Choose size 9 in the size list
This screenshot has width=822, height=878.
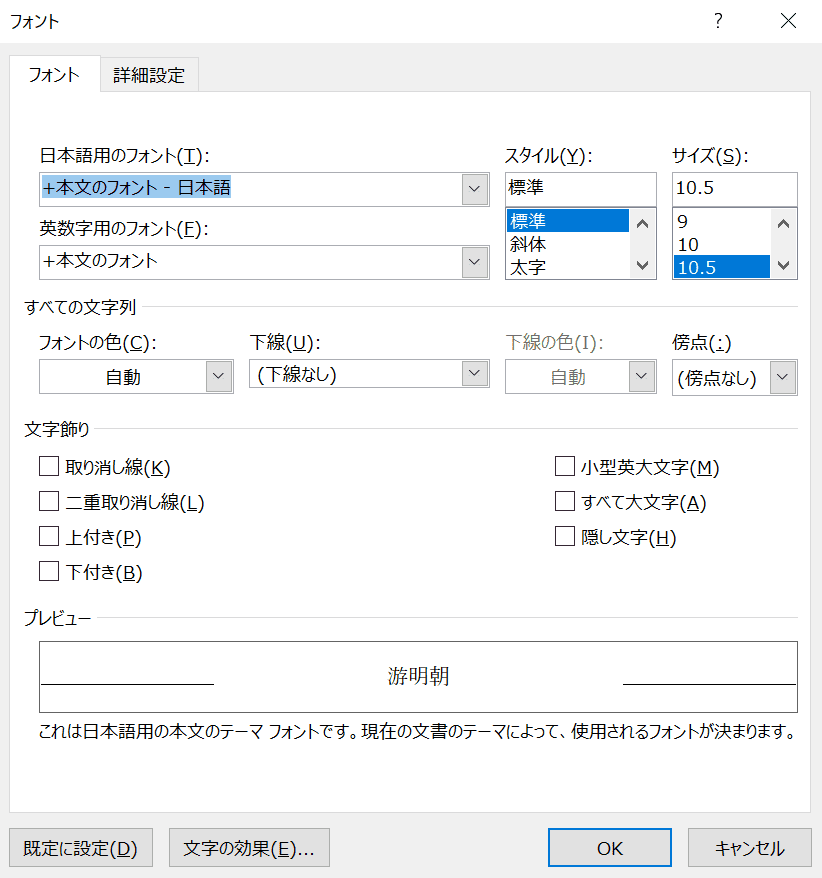722,221
